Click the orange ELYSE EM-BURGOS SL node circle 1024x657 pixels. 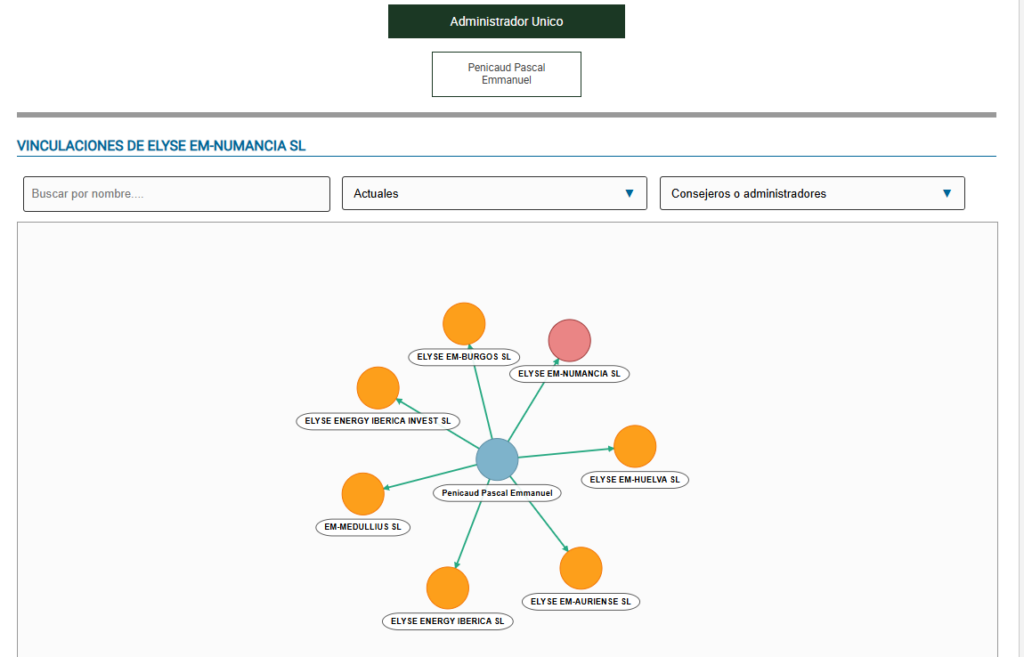(464, 324)
